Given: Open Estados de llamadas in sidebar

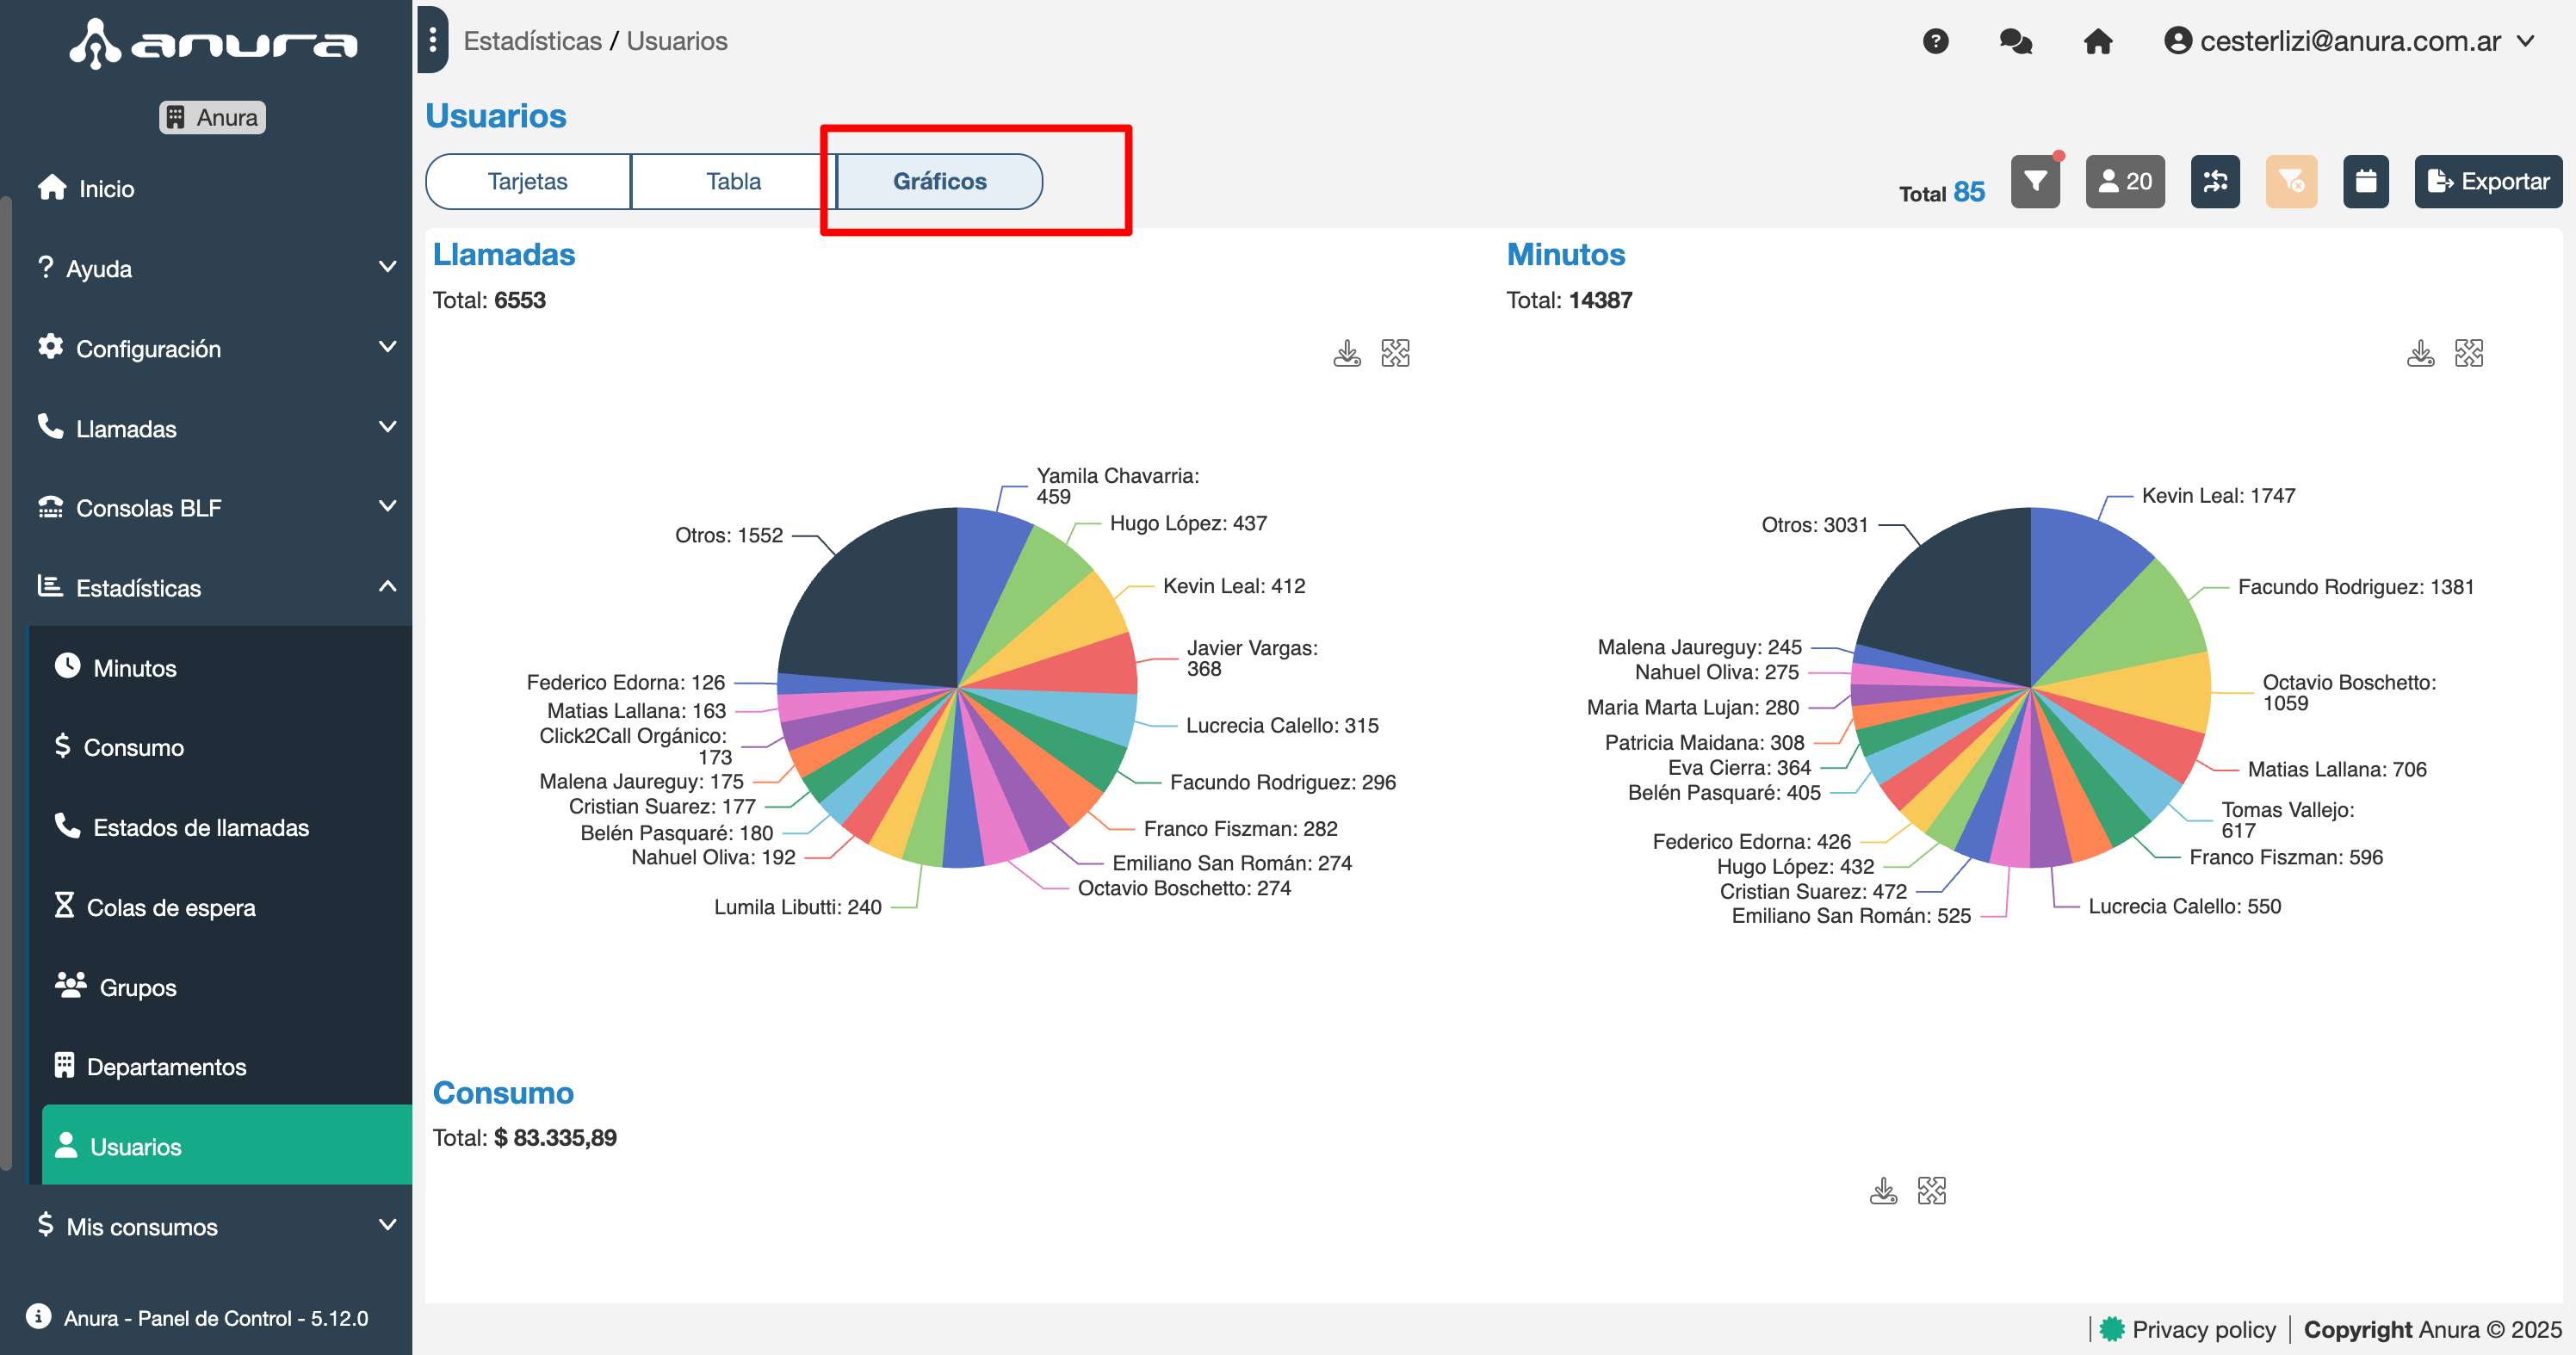Looking at the screenshot, I should point(200,827).
